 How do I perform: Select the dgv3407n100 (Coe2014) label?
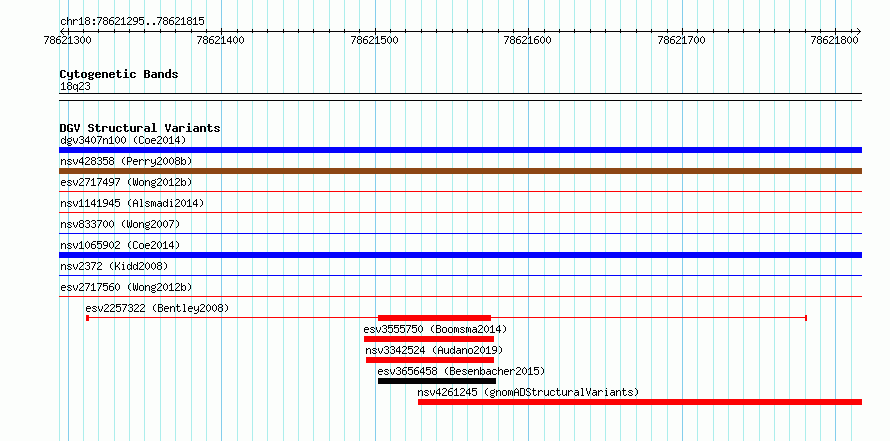(123, 140)
